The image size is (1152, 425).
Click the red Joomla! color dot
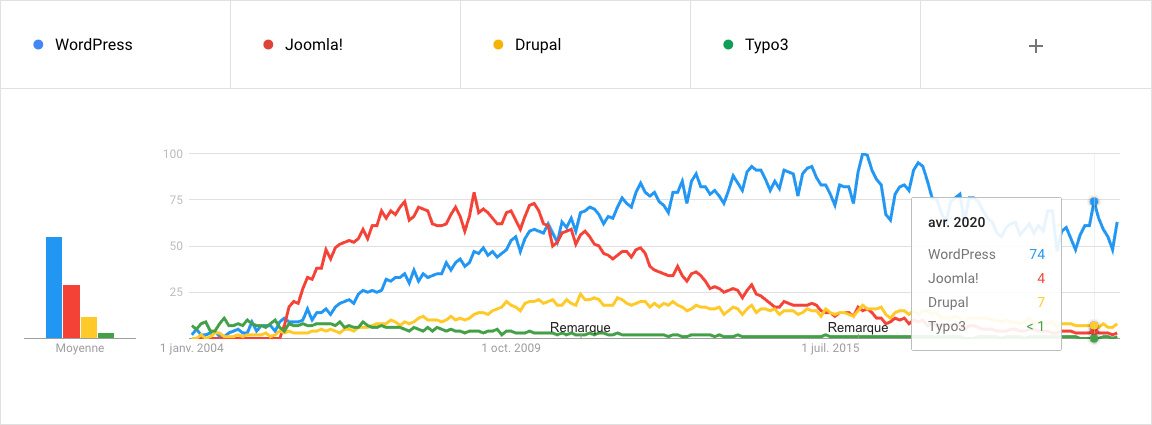268,45
